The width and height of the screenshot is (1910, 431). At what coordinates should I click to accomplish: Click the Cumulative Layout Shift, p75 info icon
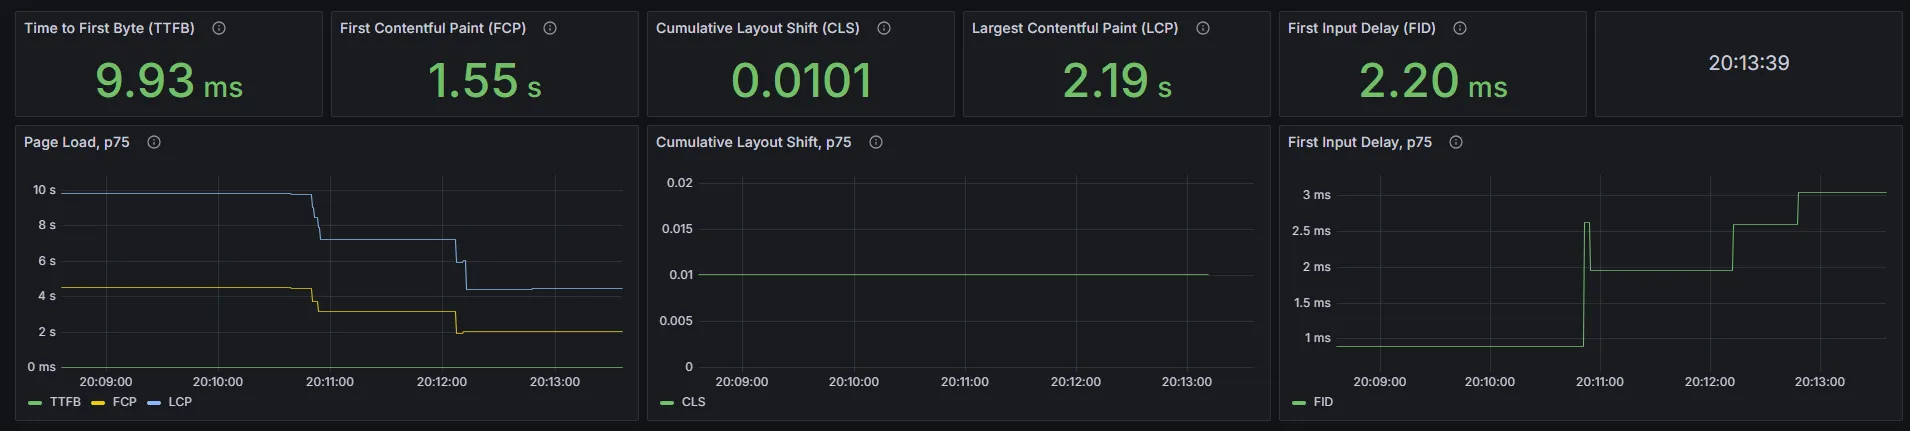tap(876, 142)
